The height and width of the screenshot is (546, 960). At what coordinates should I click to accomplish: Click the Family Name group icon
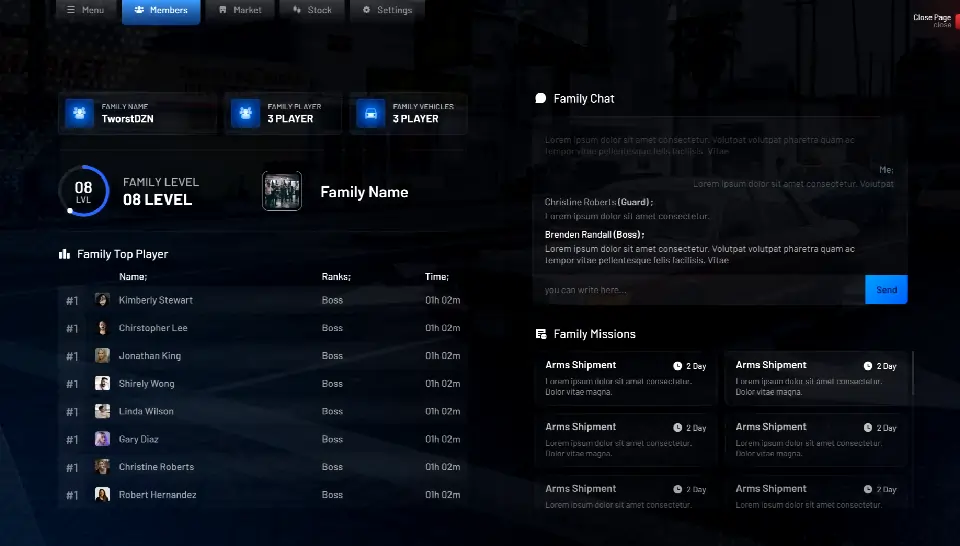79,113
